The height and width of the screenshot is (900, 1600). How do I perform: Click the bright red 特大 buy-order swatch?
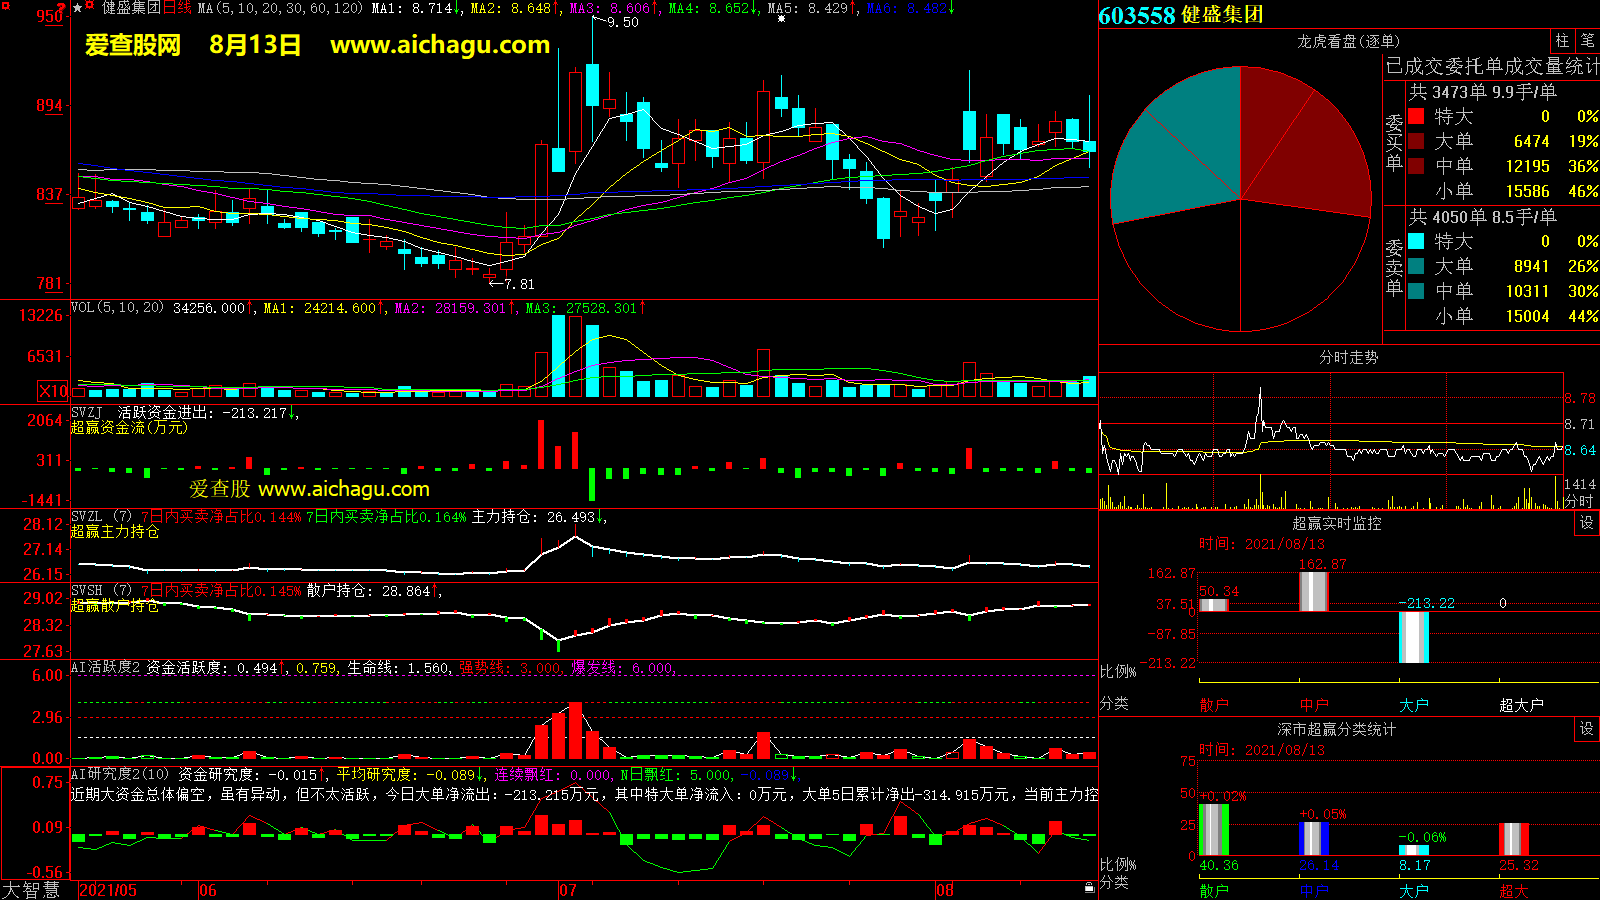[x=1416, y=116]
